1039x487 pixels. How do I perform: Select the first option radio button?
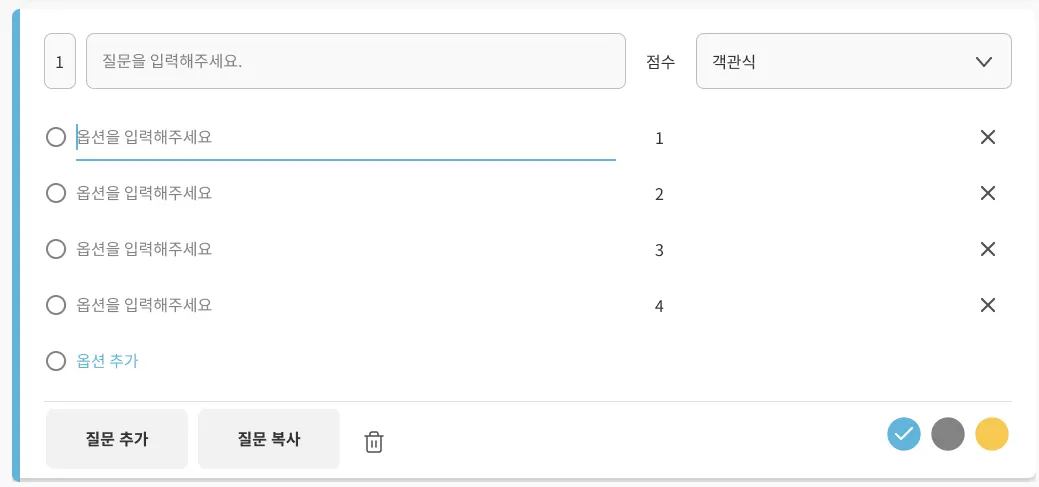tap(57, 137)
